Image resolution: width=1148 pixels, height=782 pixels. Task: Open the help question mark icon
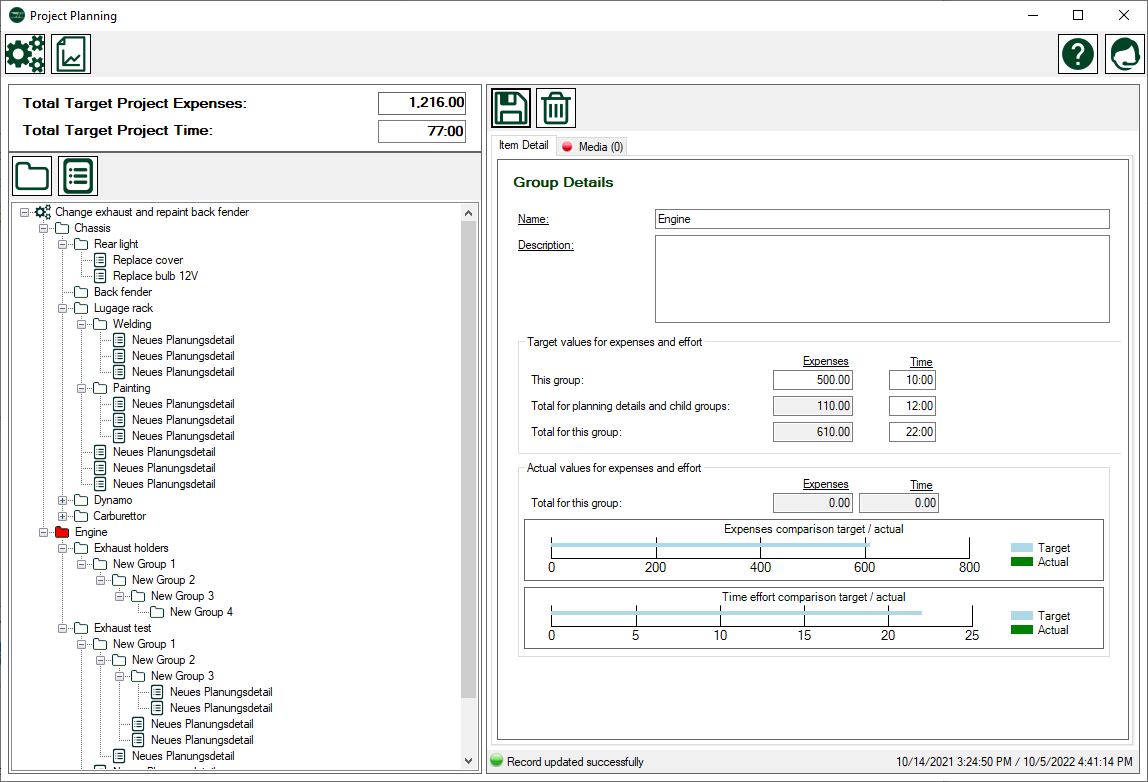[1078, 54]
